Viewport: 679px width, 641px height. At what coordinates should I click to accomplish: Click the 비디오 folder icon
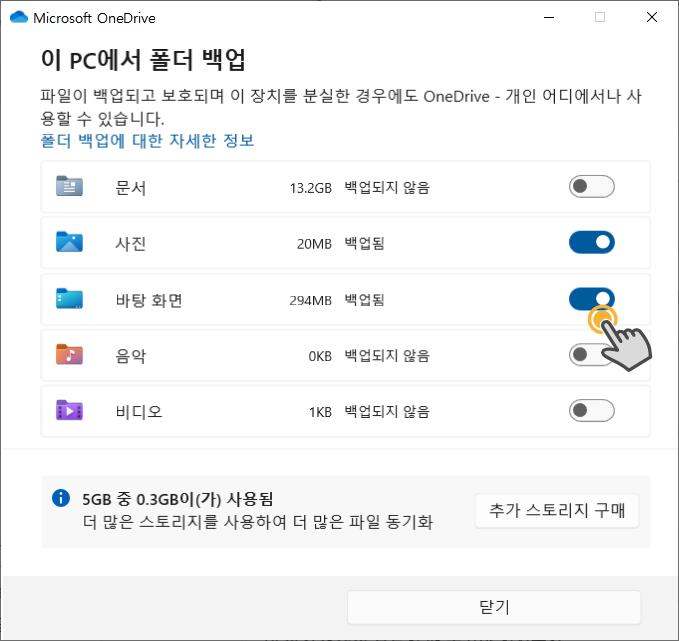(69, 410)
